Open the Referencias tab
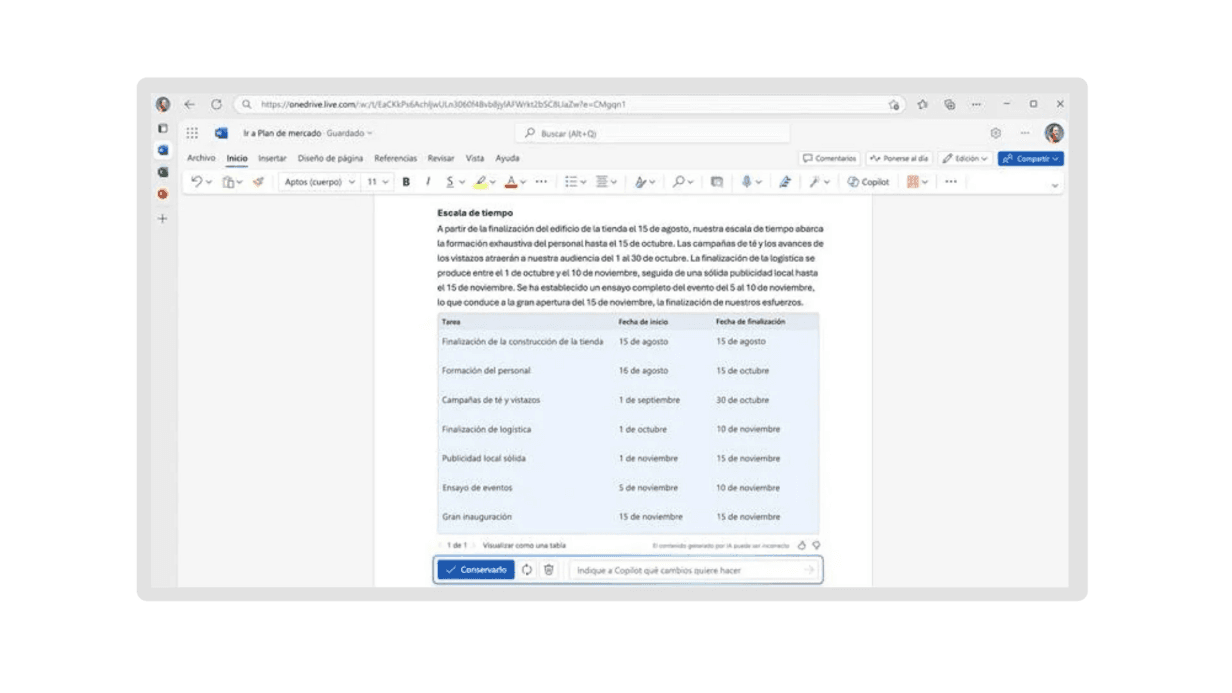1232x693 pixels. click(395, 158)
